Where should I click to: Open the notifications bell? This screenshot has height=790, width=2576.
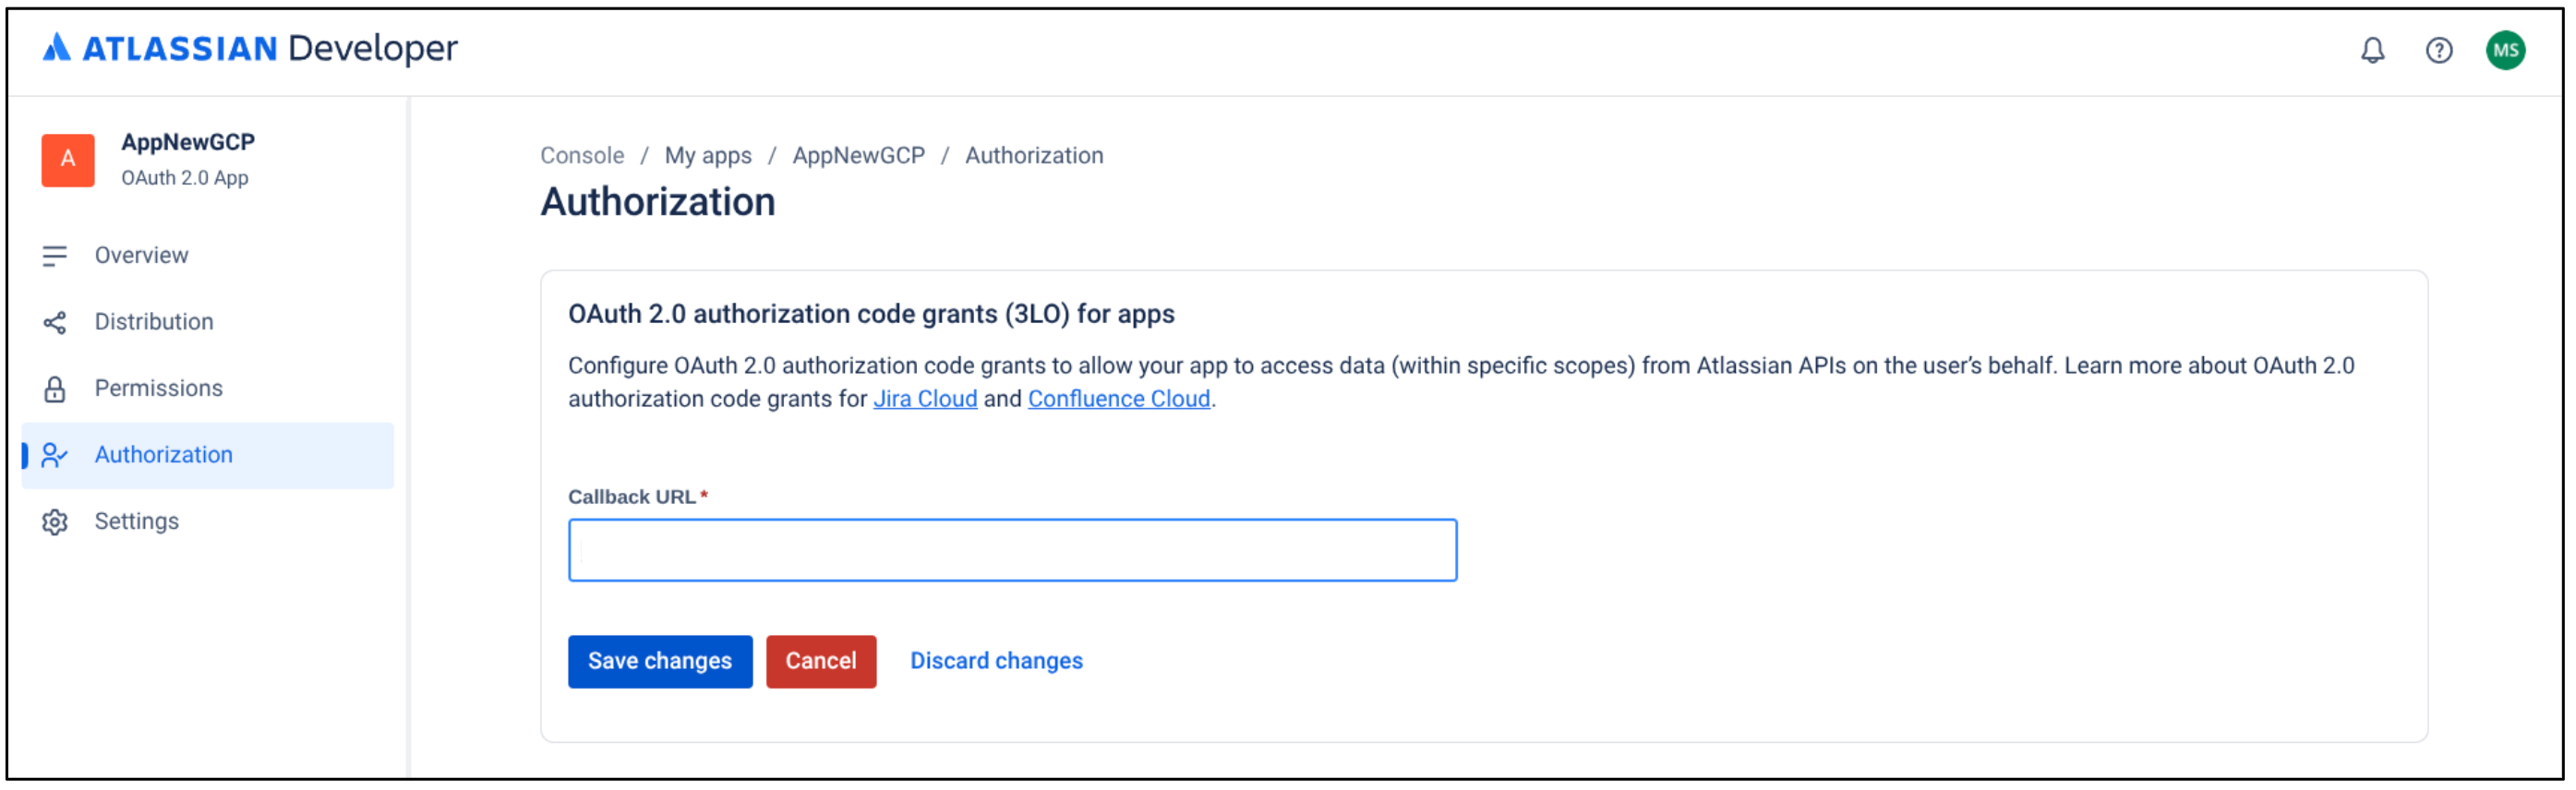tap(2370, 50)
